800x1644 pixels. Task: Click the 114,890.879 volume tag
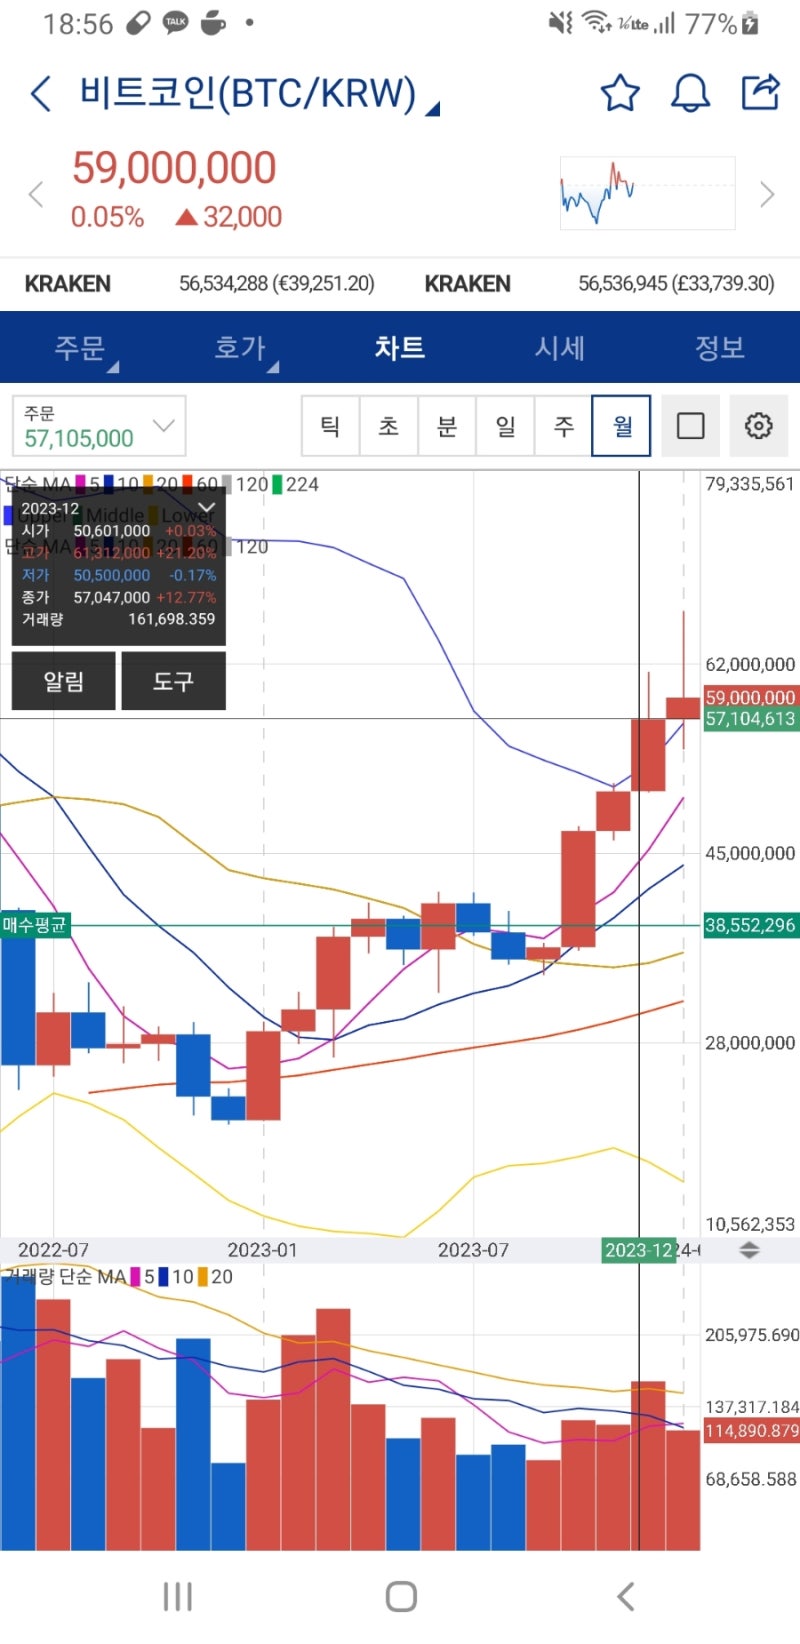click(752, 1431)
